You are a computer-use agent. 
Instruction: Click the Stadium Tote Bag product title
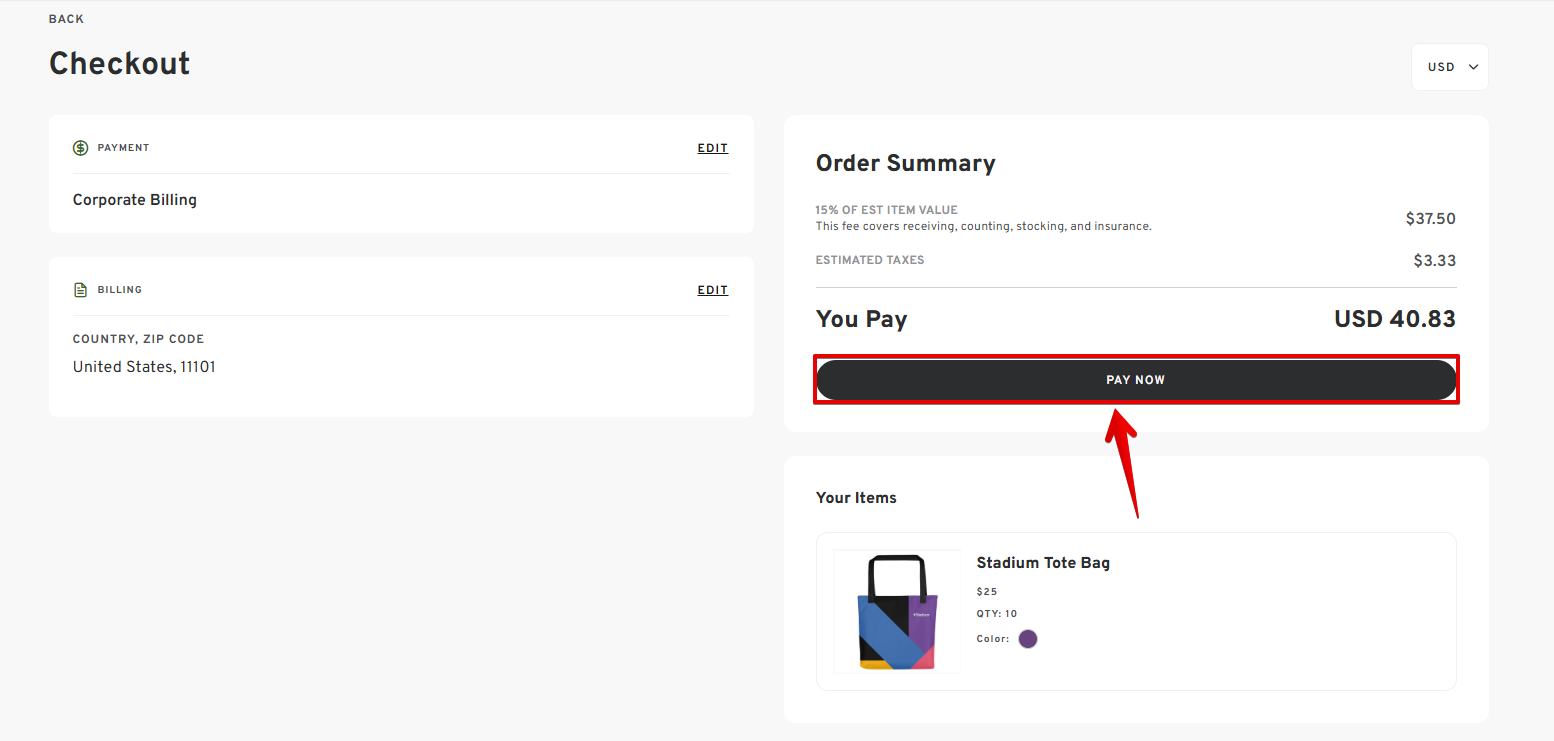pyautogui.click(x=1043, y=563)
